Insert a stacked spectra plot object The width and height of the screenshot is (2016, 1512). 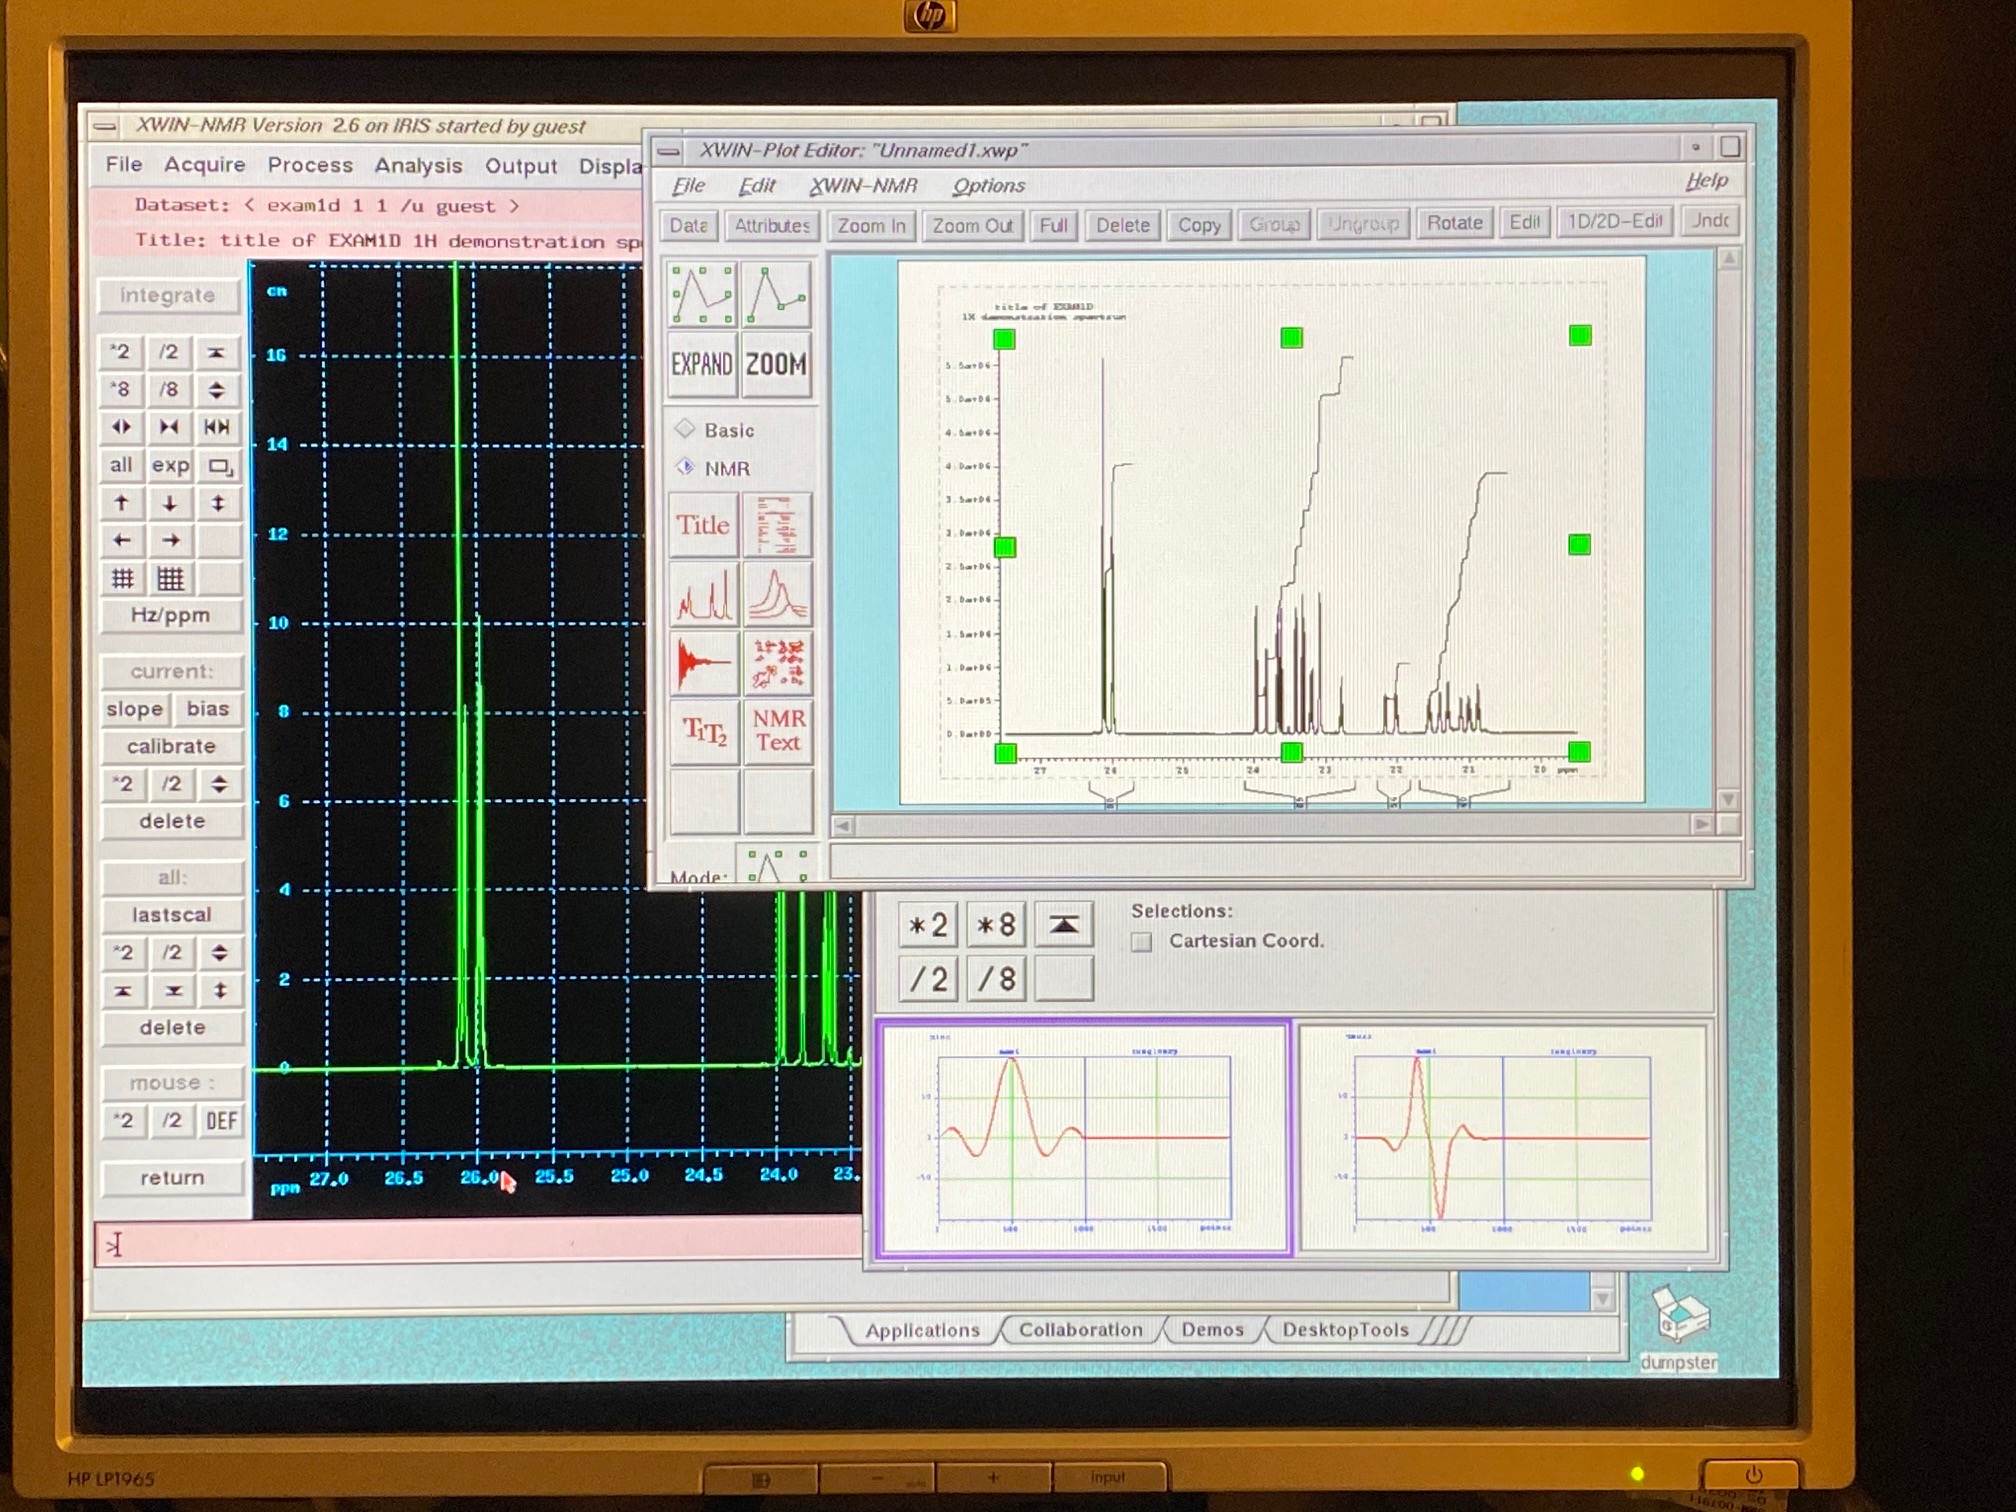point(777,594)
